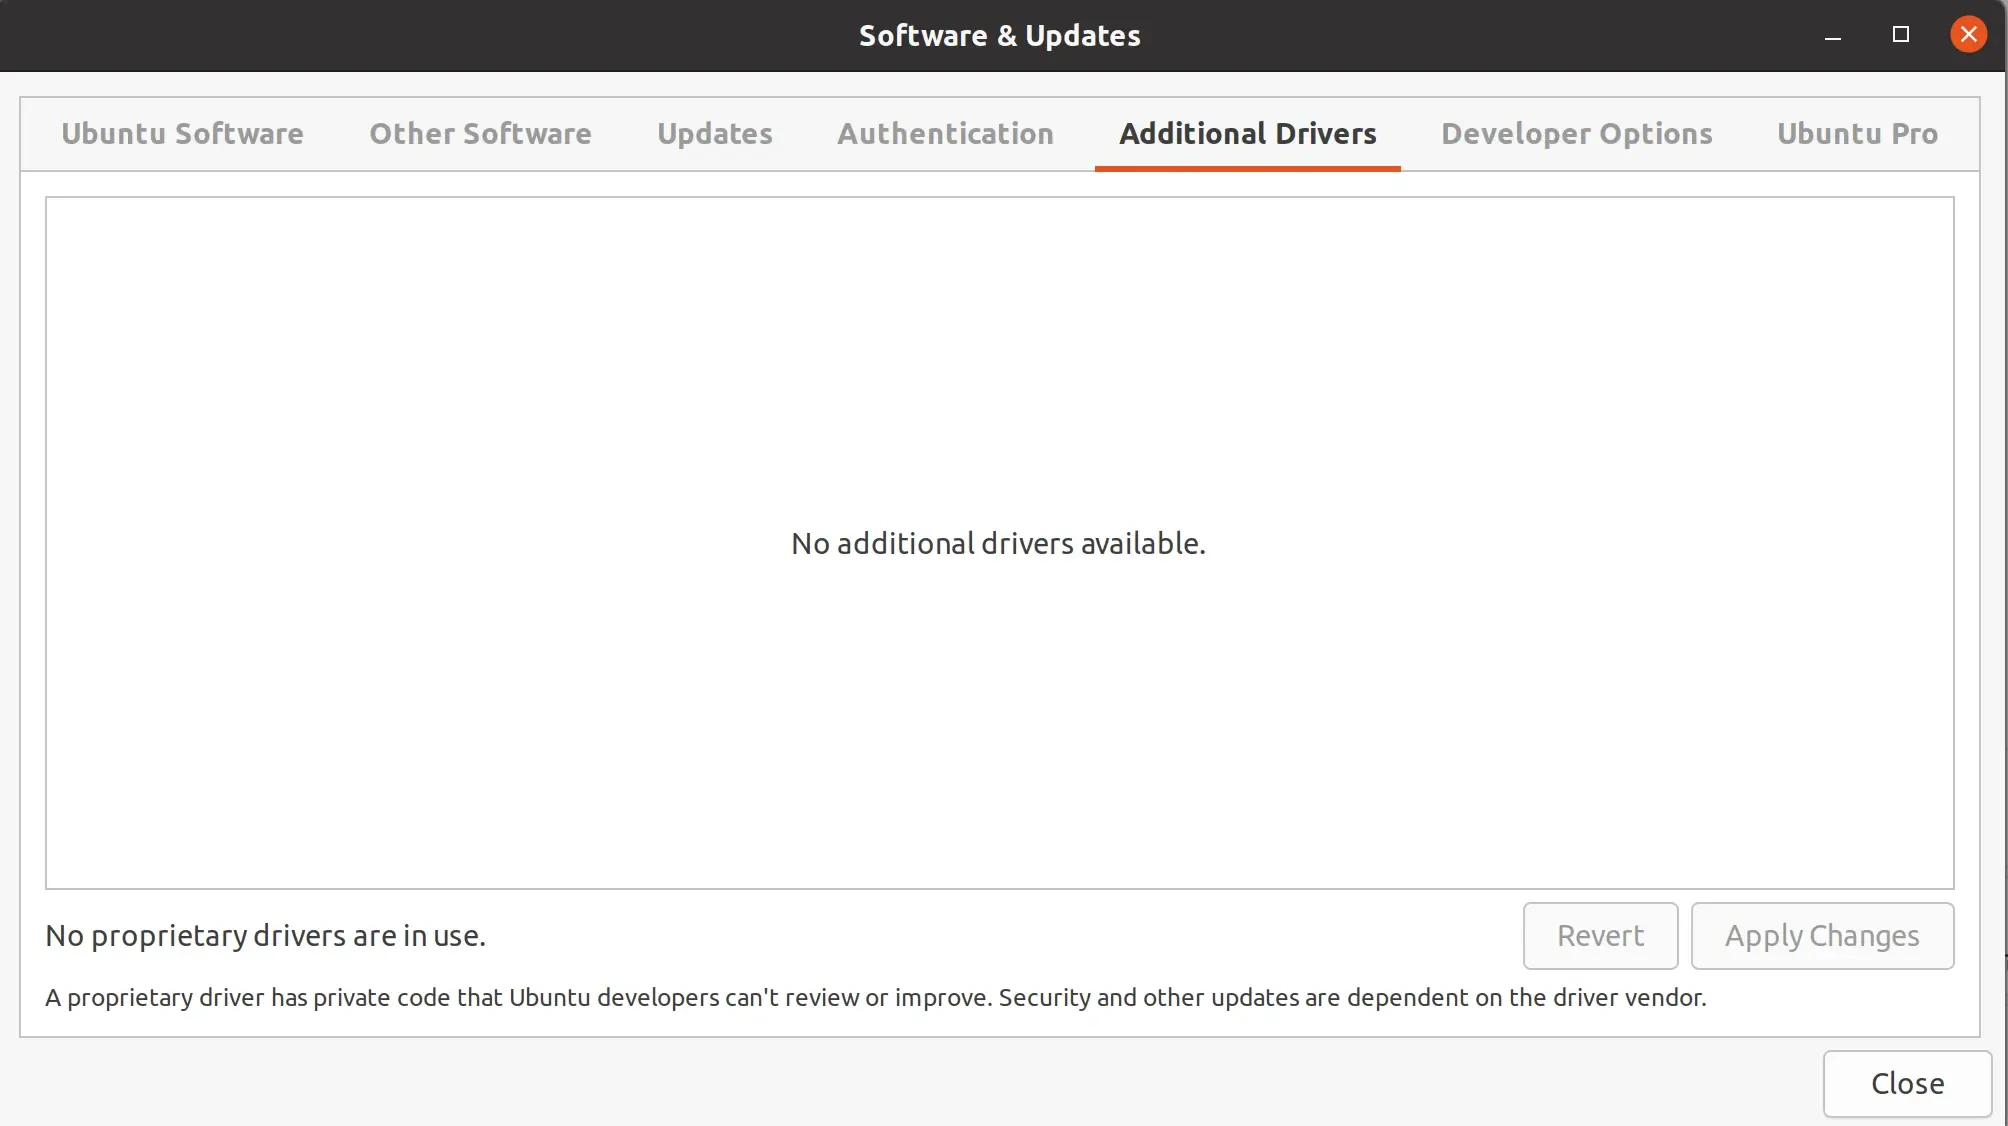
Task: Maximize the Software & Updates window
Action: [x=1900, y=35]
